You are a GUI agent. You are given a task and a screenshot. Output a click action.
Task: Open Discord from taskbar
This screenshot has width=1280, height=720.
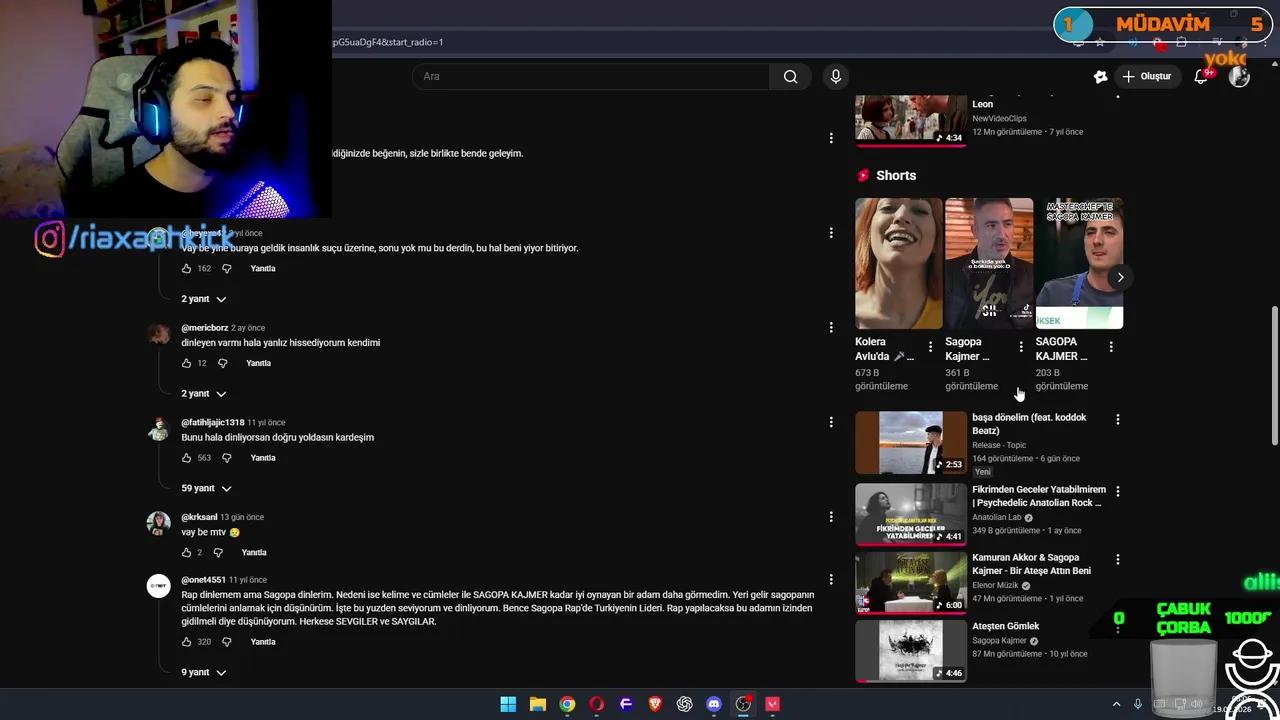(713, 704)
